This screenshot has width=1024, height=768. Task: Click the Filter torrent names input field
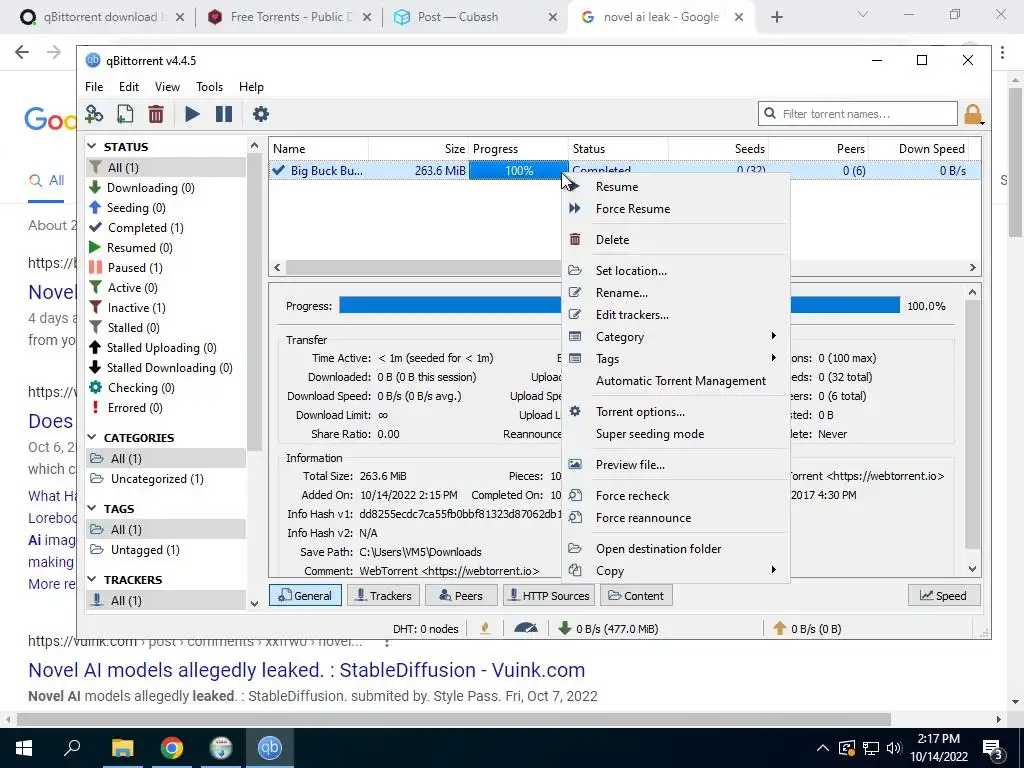click(857, 114)
